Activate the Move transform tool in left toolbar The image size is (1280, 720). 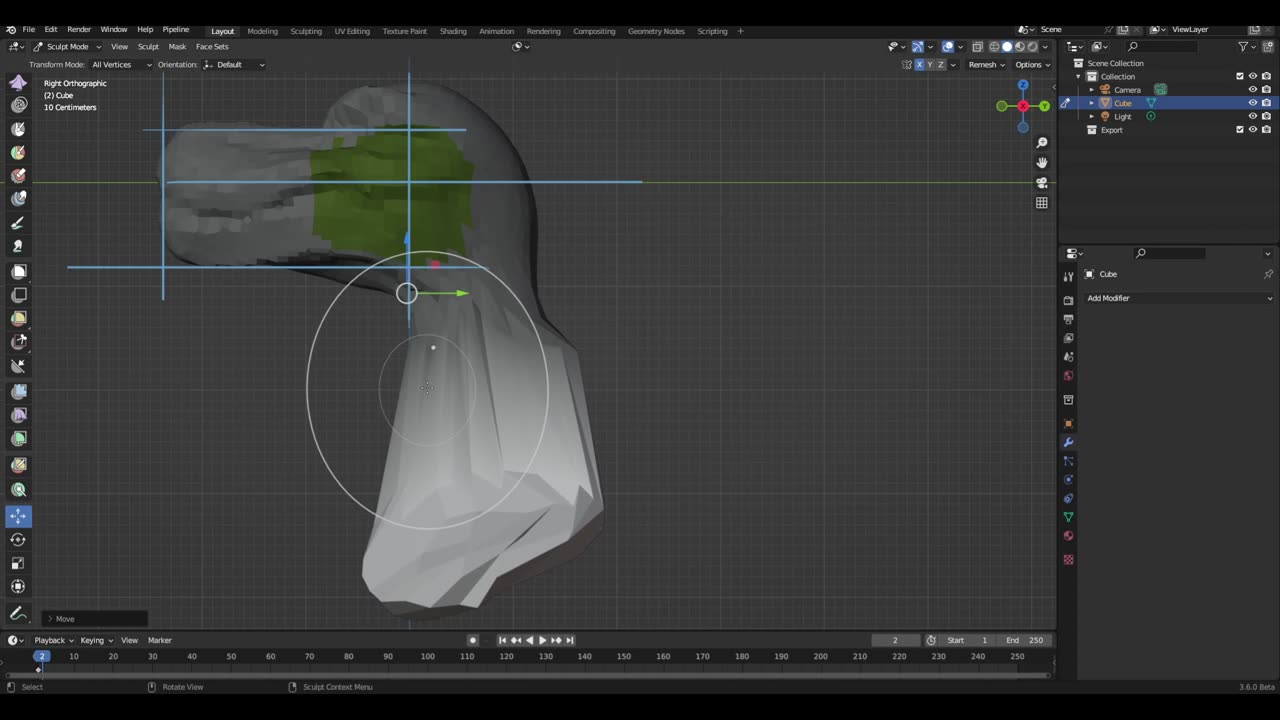[x=18, y=516]
